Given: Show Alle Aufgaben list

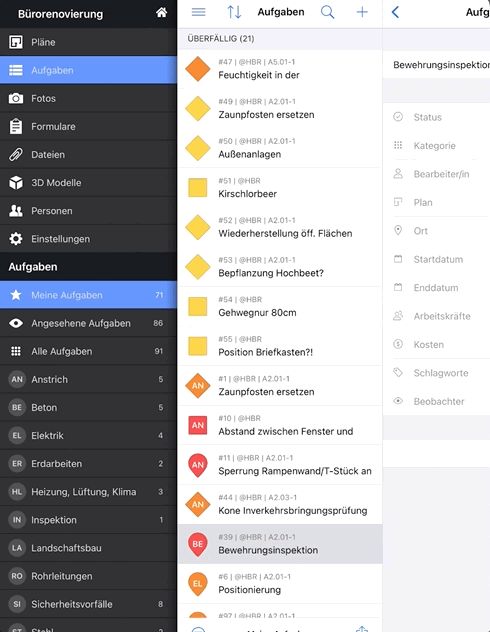Looking at the screenshot, I should [x=88, y=351].
